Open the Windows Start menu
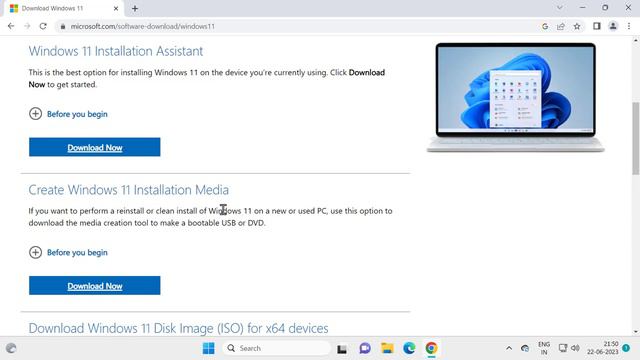Viewport: 640px width, 360px height. coord(209,348)
